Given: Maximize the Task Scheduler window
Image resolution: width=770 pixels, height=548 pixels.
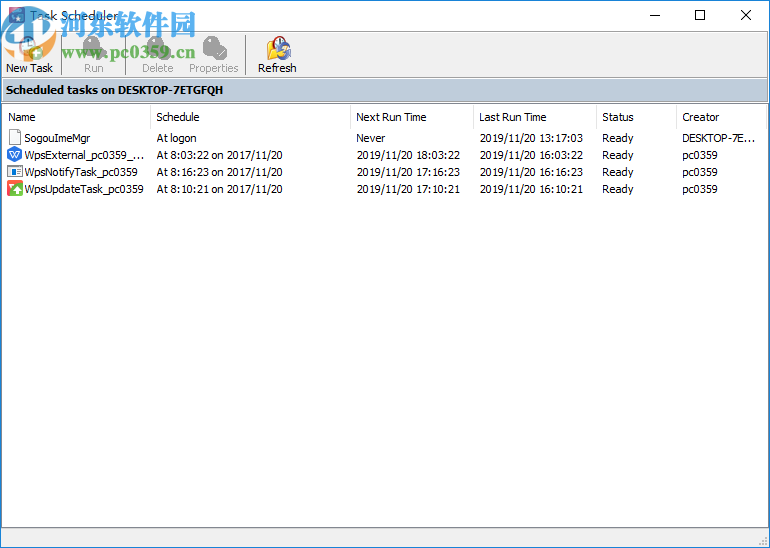Looking at the screenshot, I should tap(700, 15).
